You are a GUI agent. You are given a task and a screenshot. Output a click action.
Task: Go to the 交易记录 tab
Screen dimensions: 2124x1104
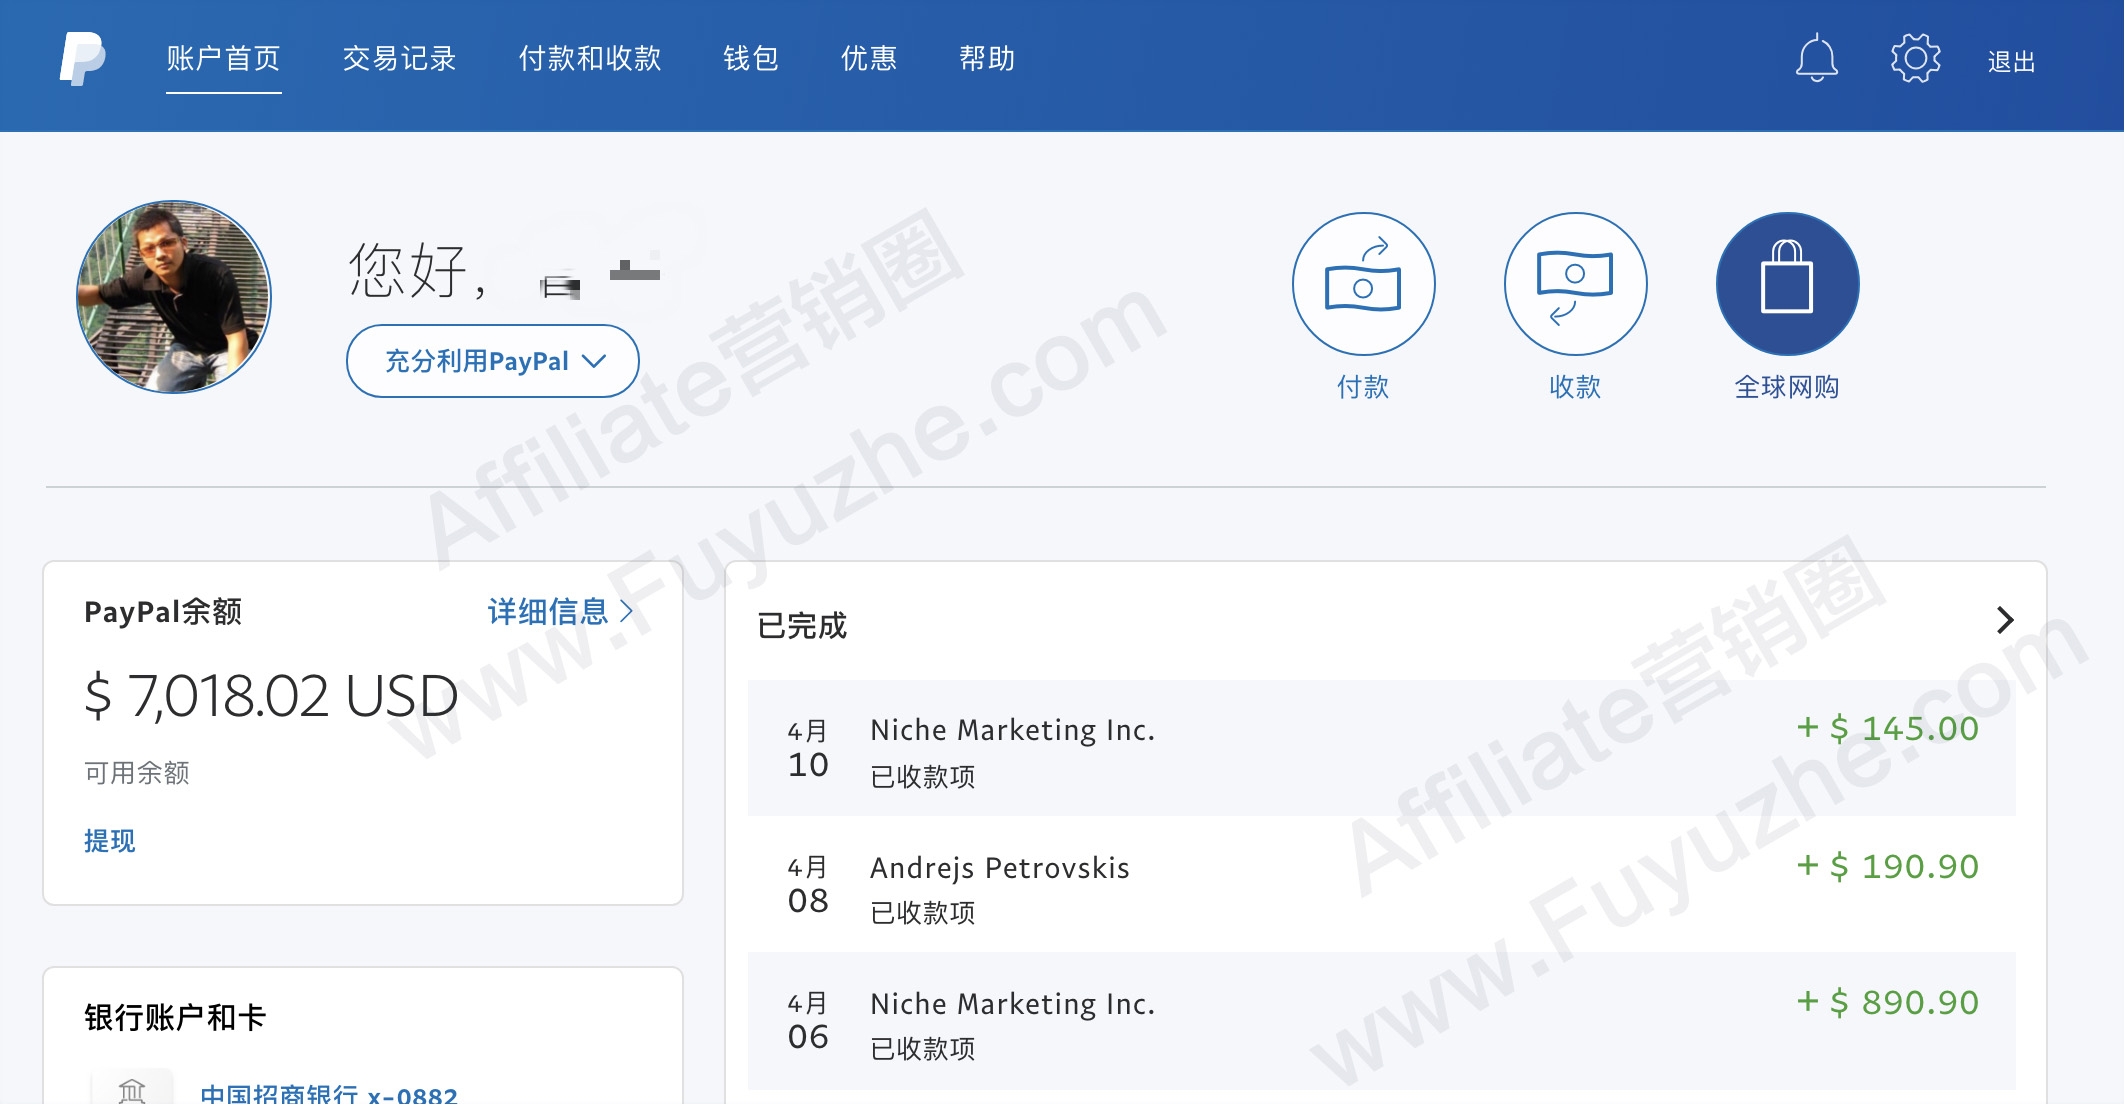[x=399, y=58]
